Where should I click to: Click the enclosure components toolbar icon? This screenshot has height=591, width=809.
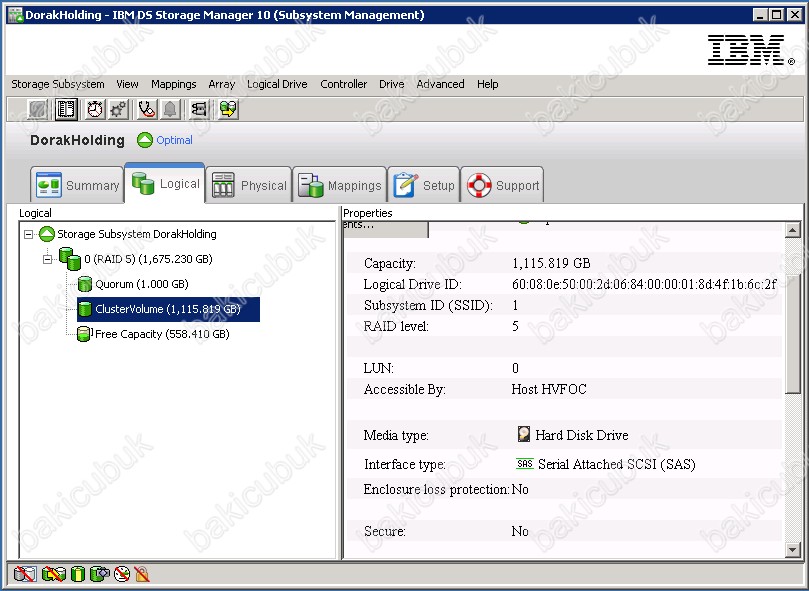pyautogui.click(x=199, y=109)
